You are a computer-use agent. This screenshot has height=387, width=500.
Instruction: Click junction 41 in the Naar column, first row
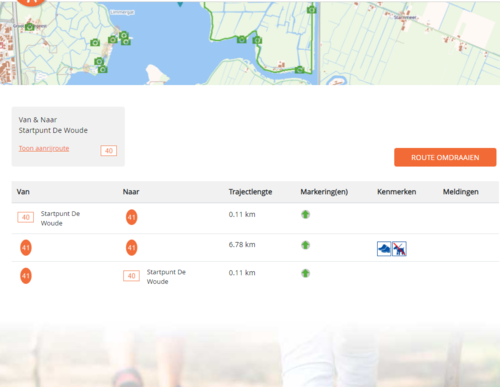(131, 217)
